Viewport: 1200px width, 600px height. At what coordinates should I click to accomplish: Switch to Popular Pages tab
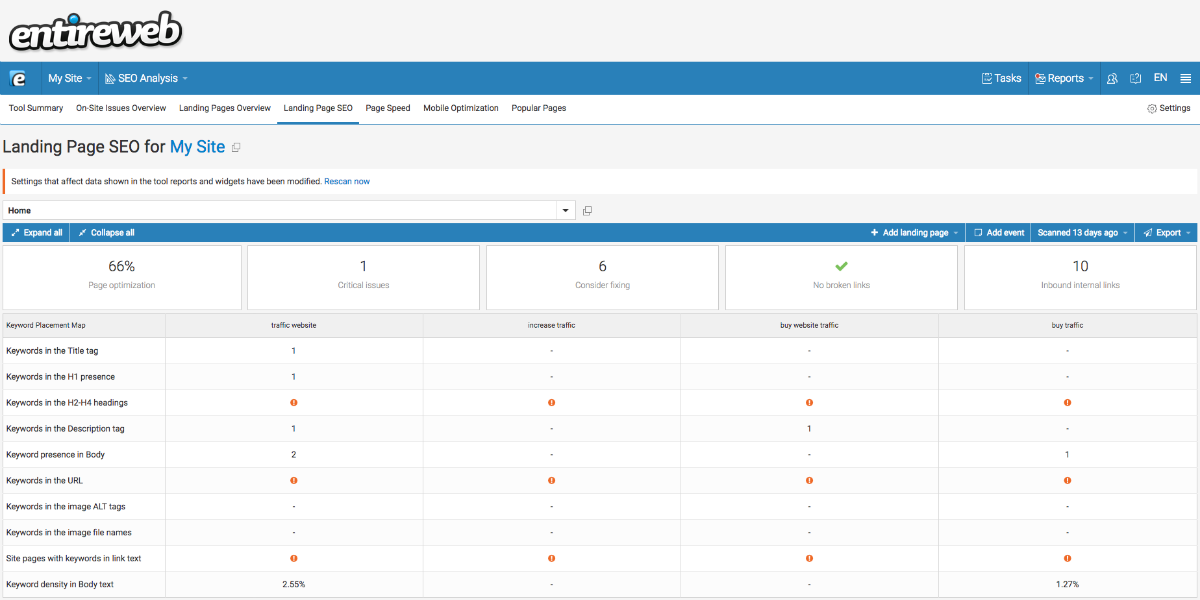pos(539,108)
